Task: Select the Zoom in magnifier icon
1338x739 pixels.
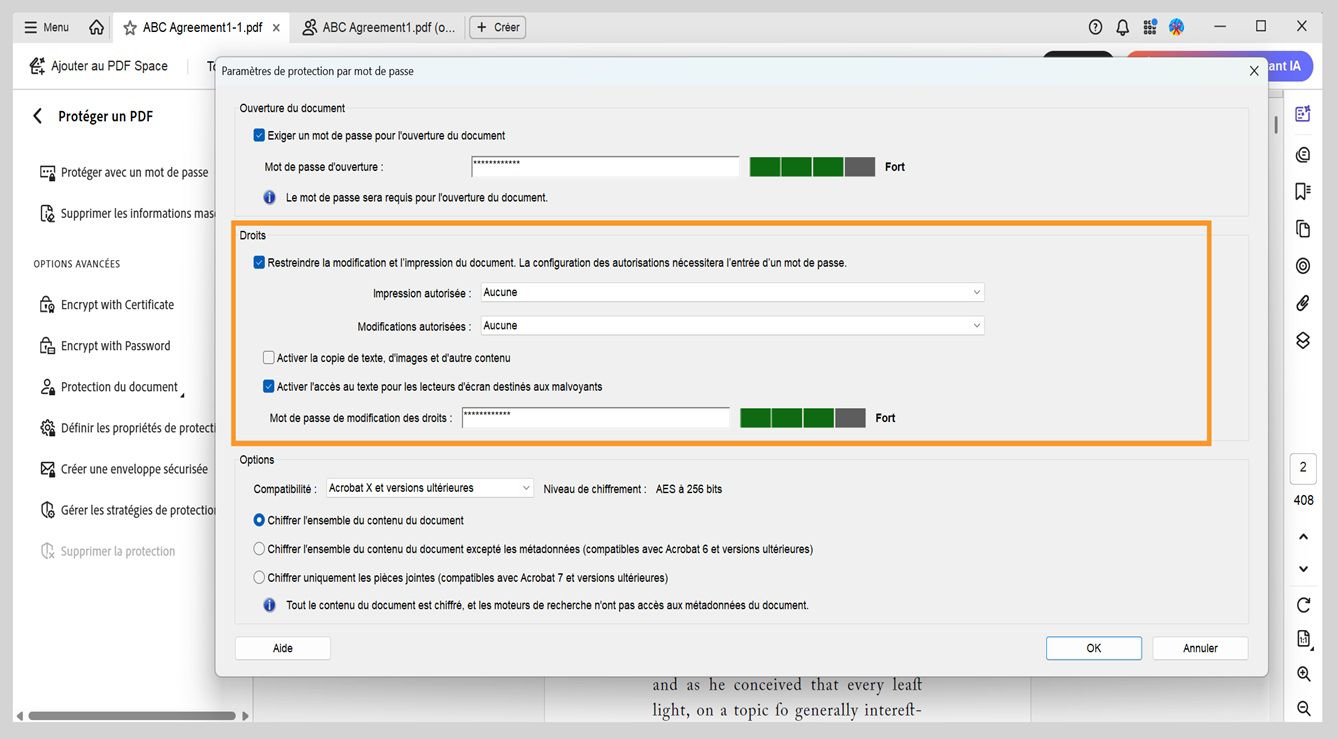Action: (1302, 673)
